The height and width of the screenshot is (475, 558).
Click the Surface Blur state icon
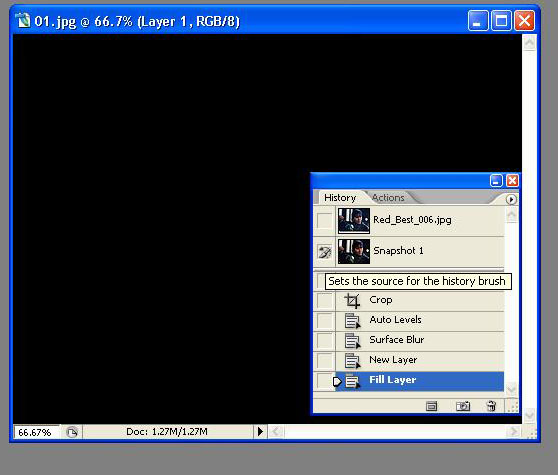point(352,341)
